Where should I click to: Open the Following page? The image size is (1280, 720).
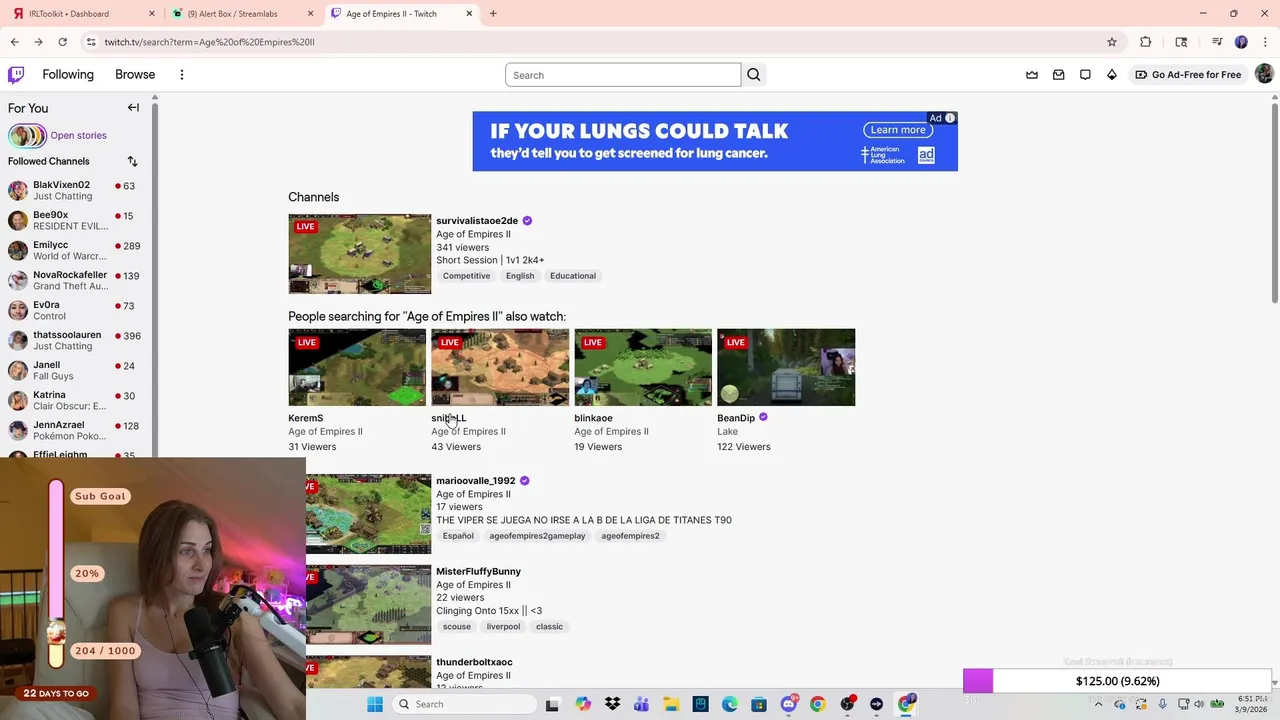pos(68,75)
